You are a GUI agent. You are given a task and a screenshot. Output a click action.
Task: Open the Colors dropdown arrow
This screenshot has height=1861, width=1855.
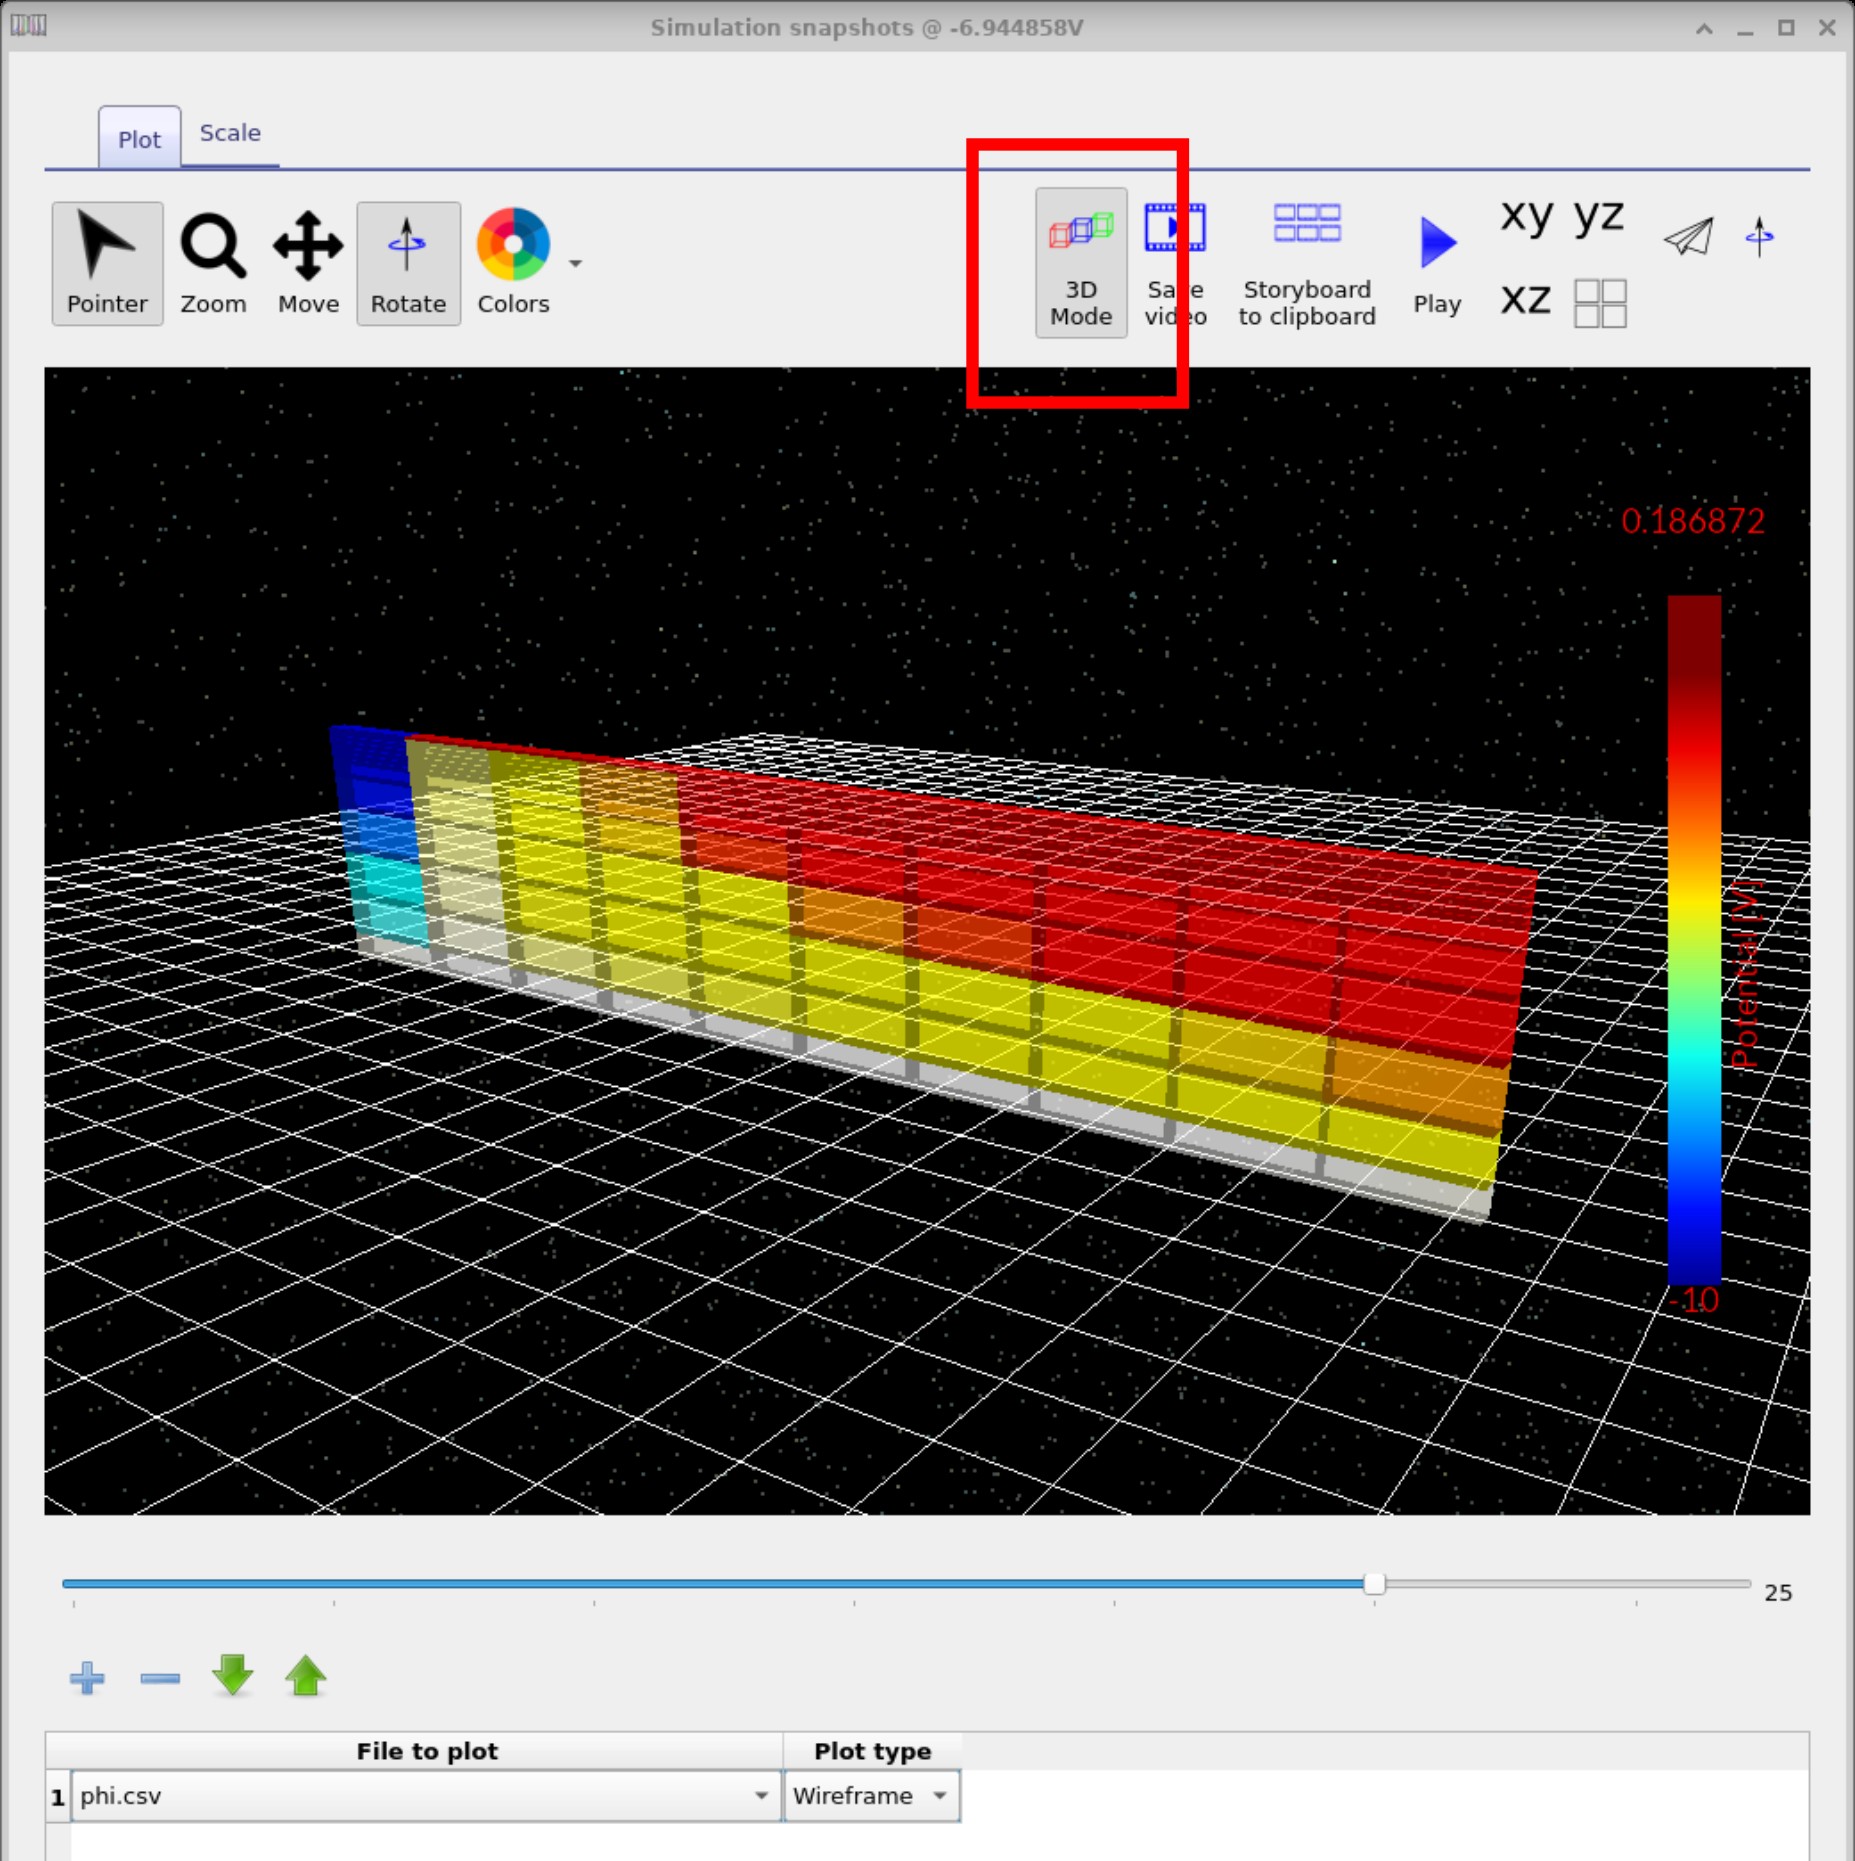(x=575, y=265)
